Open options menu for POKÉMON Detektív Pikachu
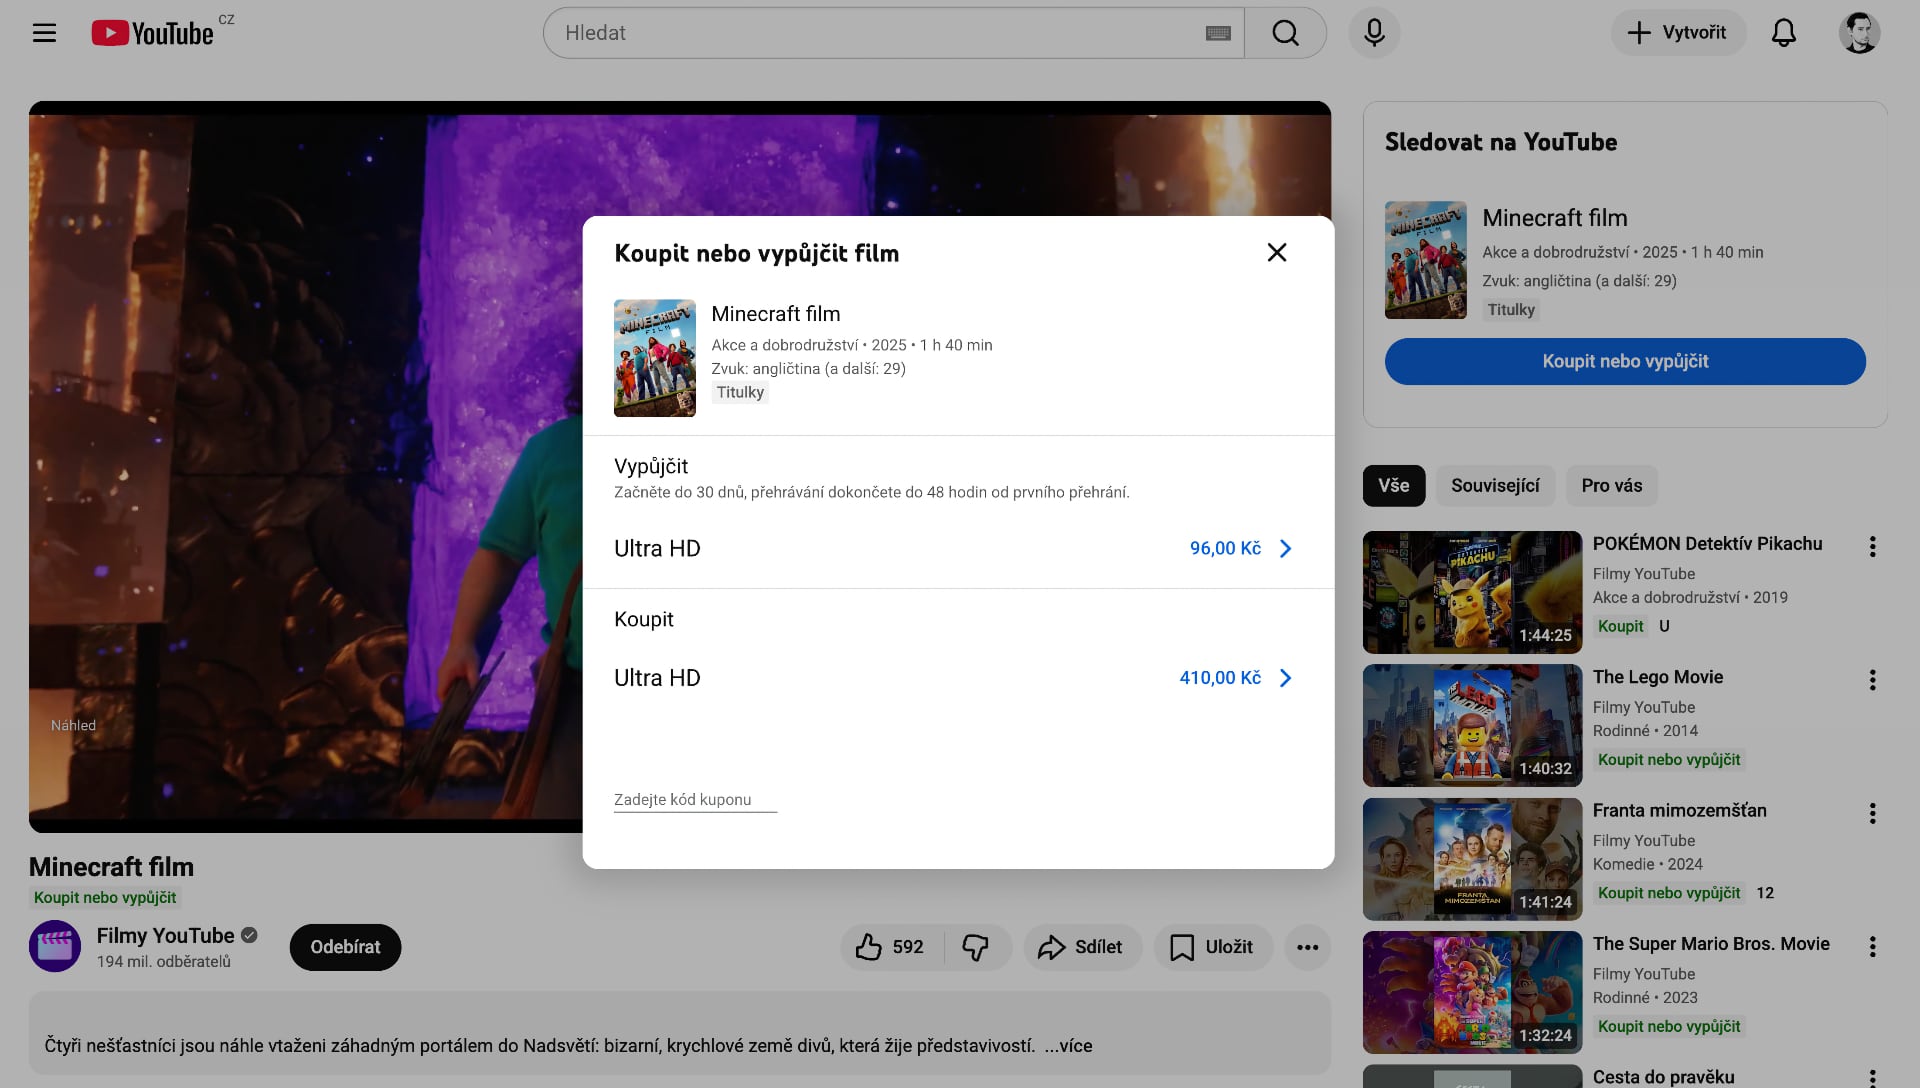 point(1871,546)
